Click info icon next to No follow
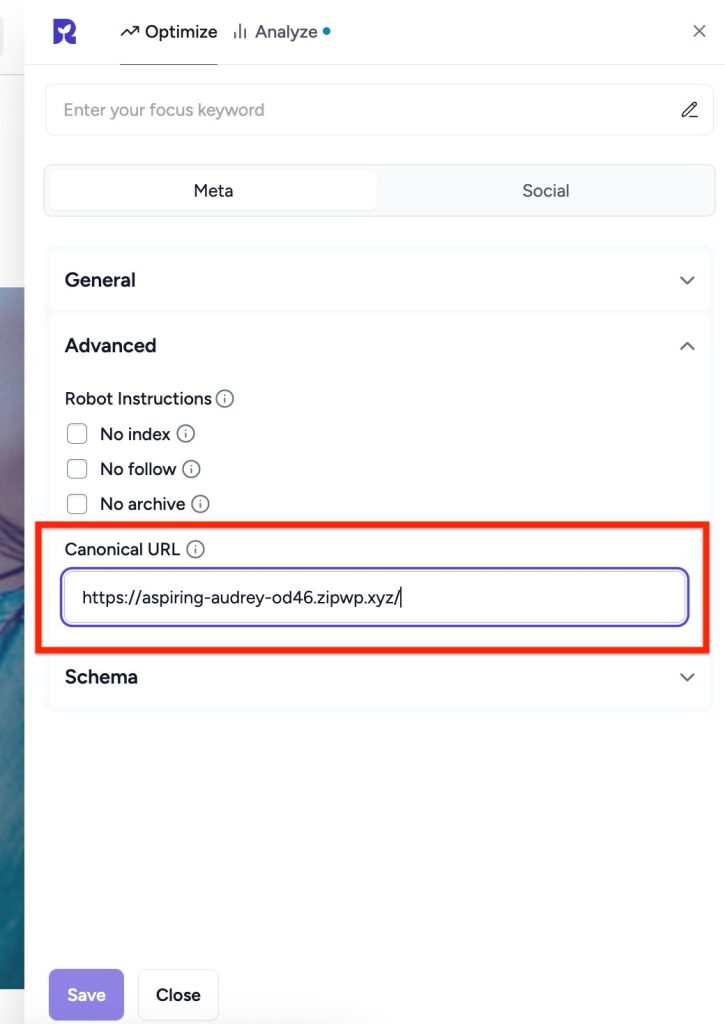This screenshot has width=725, height=1024. coord(192,469)
